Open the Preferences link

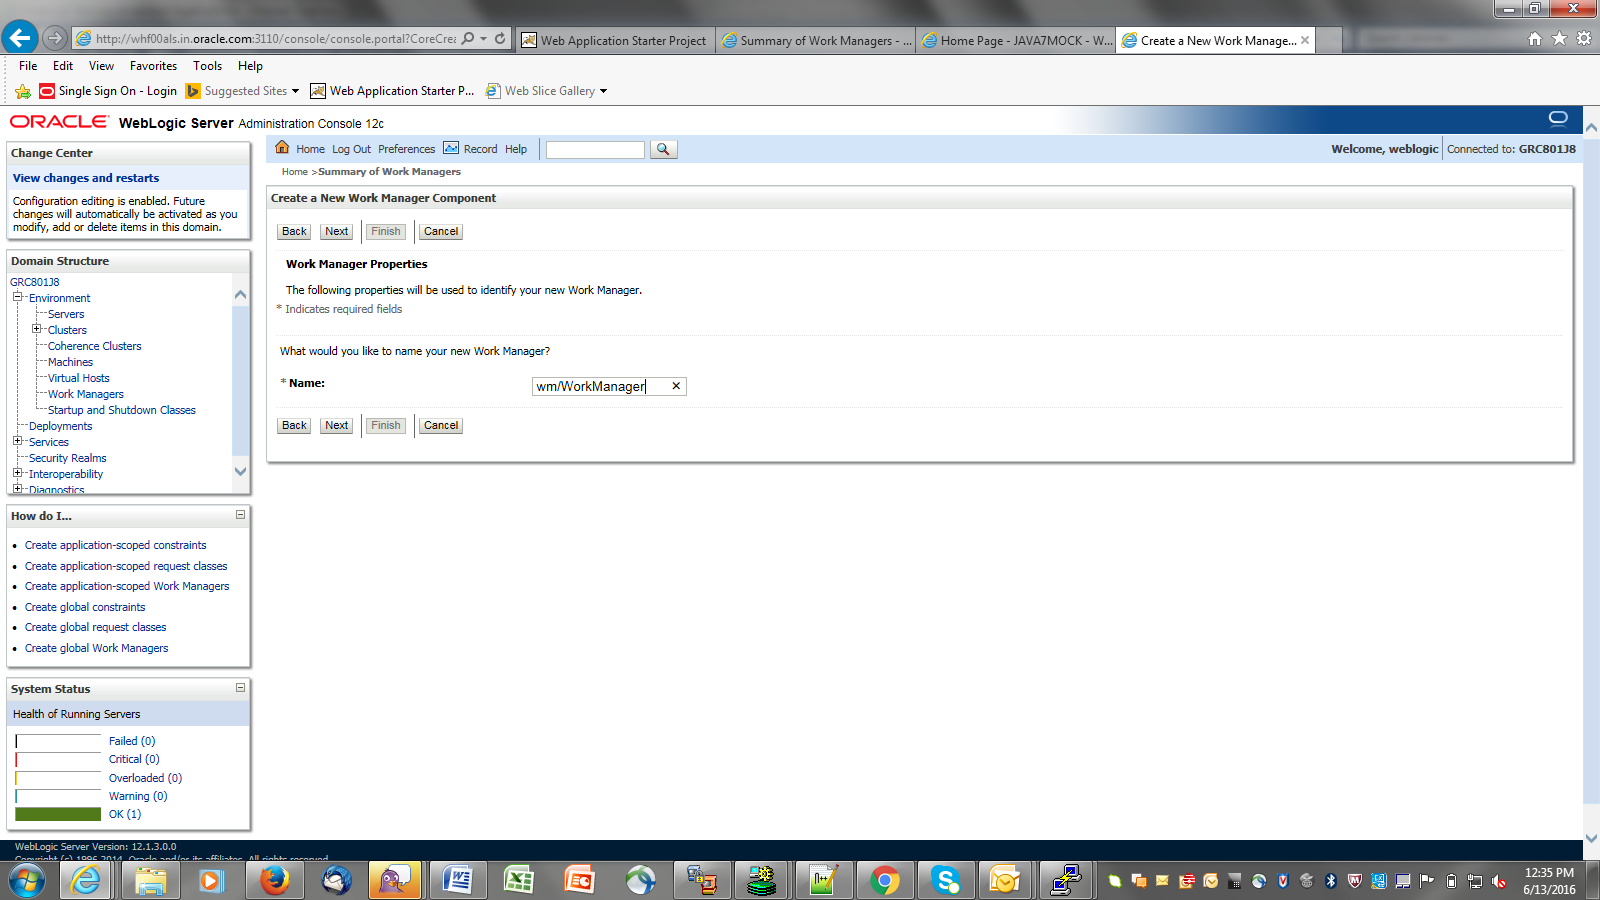(x=406, y=149)
